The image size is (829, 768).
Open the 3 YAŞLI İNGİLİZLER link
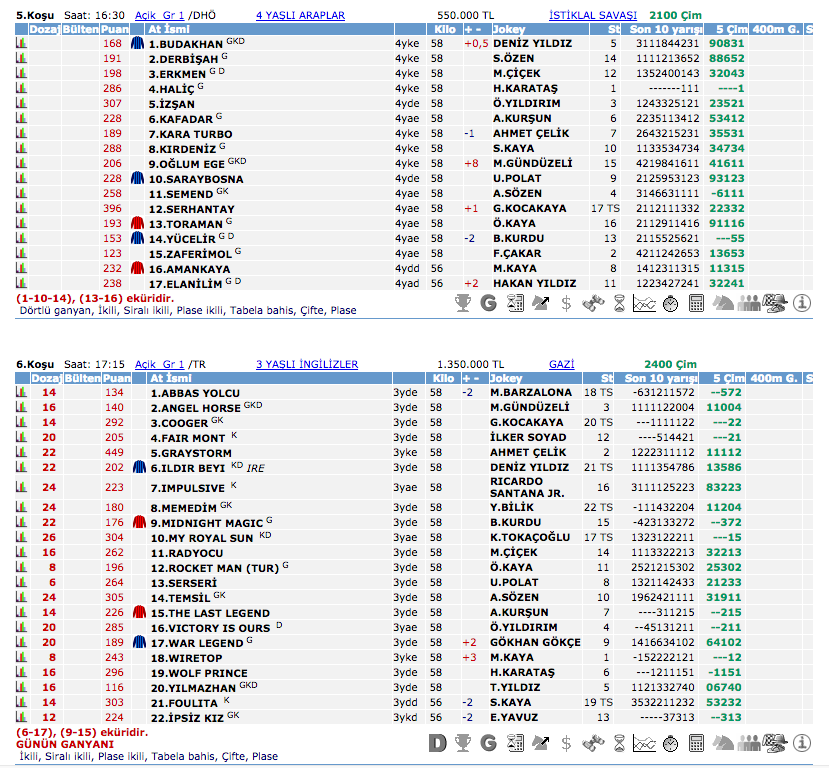307,365
